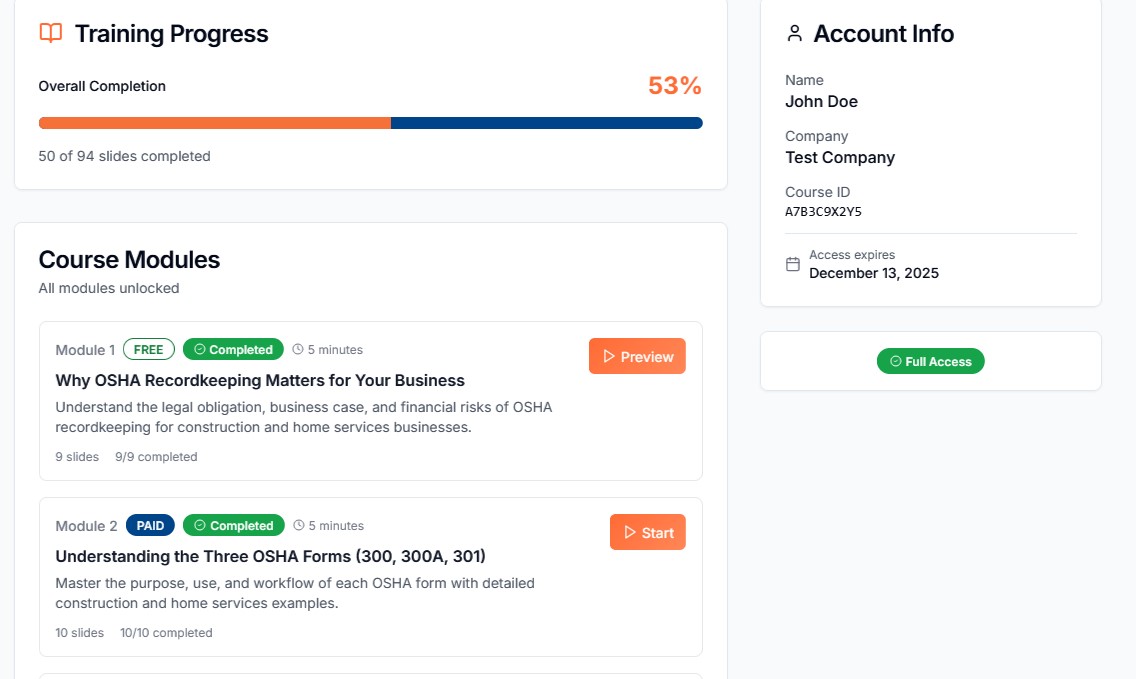Click the 53% completion percentage
The height and width of the screenshot is (679, 1136).
675,85
